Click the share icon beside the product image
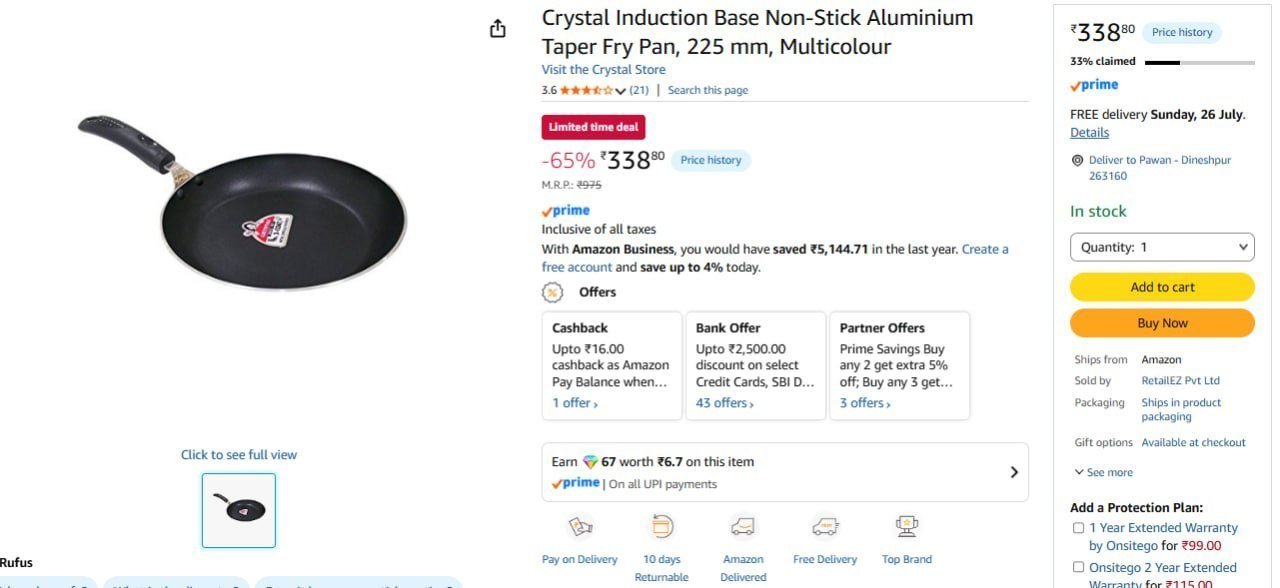Screen dimensions: 1280x588 [498, 29]
